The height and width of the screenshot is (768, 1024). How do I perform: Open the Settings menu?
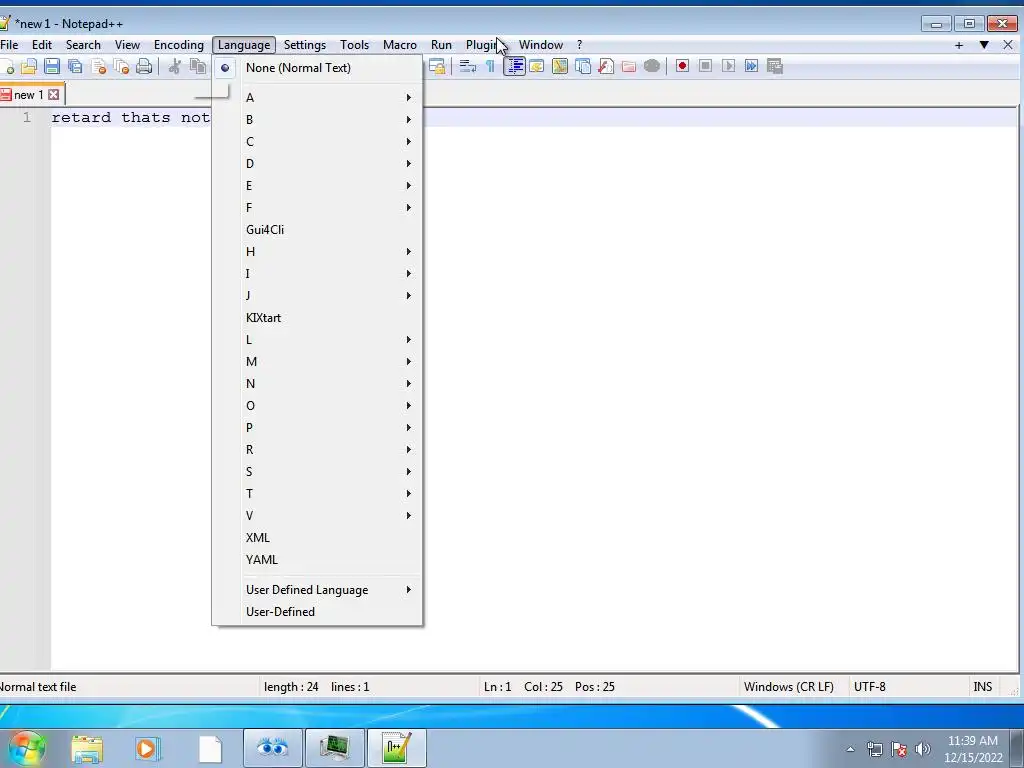click(x=304, y=45)
